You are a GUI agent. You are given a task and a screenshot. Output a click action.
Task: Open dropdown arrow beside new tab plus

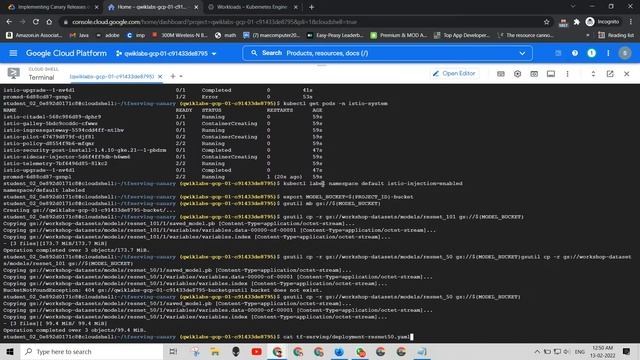click(181, 76)
